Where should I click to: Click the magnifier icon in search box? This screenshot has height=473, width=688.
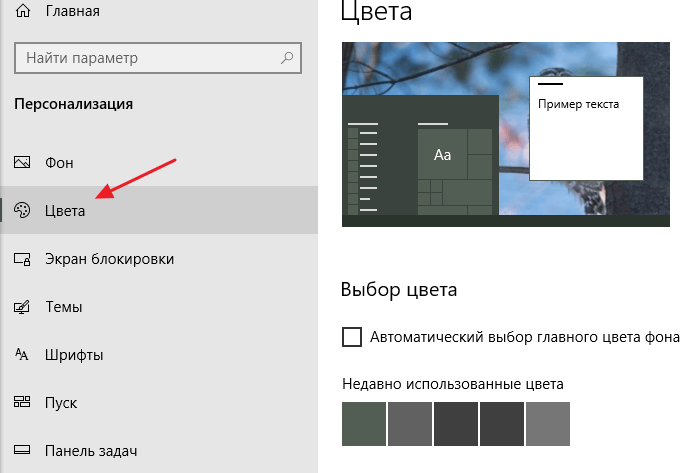(x=287, y=57)
